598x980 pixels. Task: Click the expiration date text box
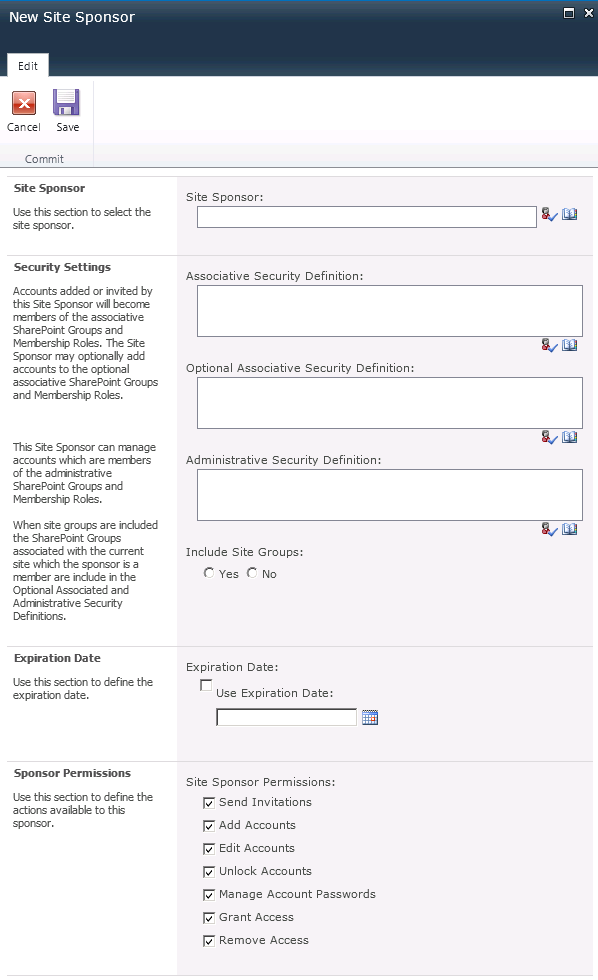286,717
